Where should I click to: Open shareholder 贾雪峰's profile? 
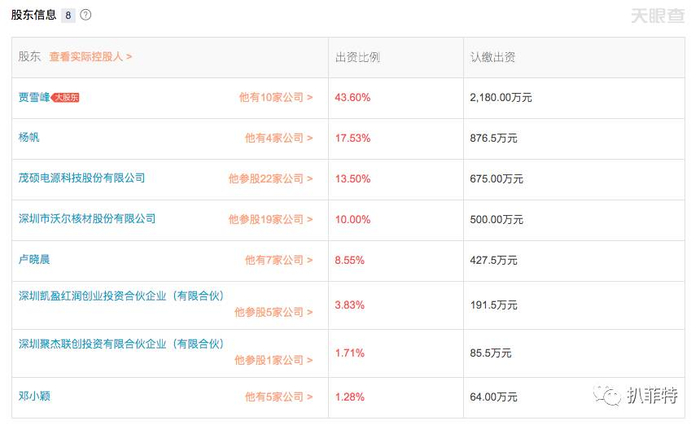click(x=32, y=97)
